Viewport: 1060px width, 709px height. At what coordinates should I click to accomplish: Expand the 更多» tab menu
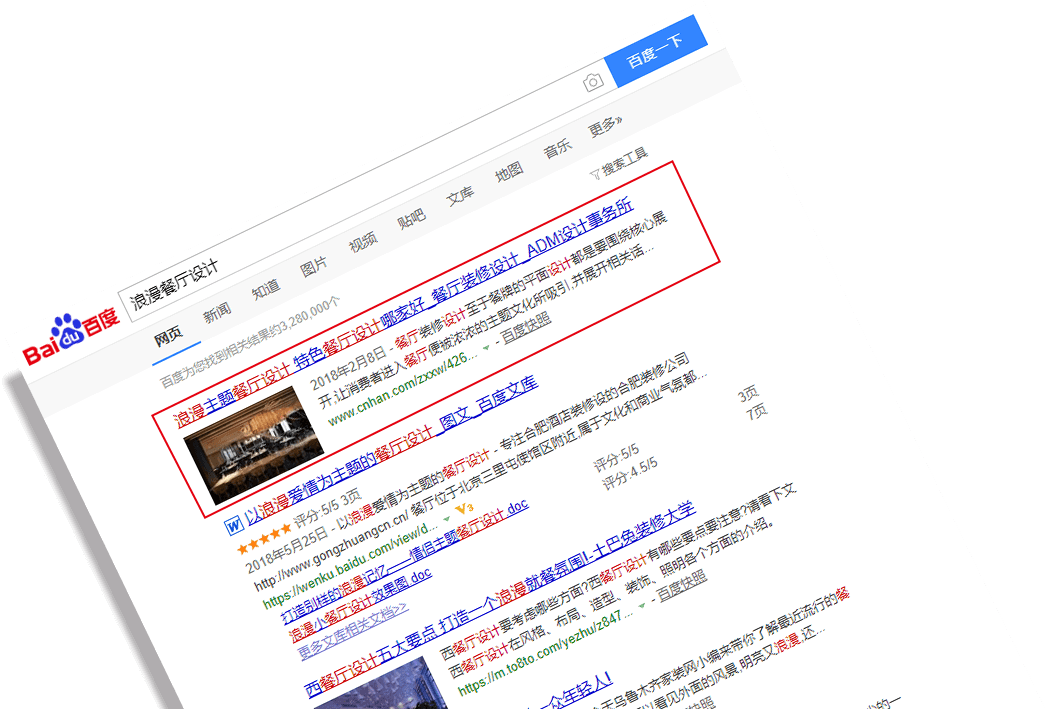[x=605, y=127]
